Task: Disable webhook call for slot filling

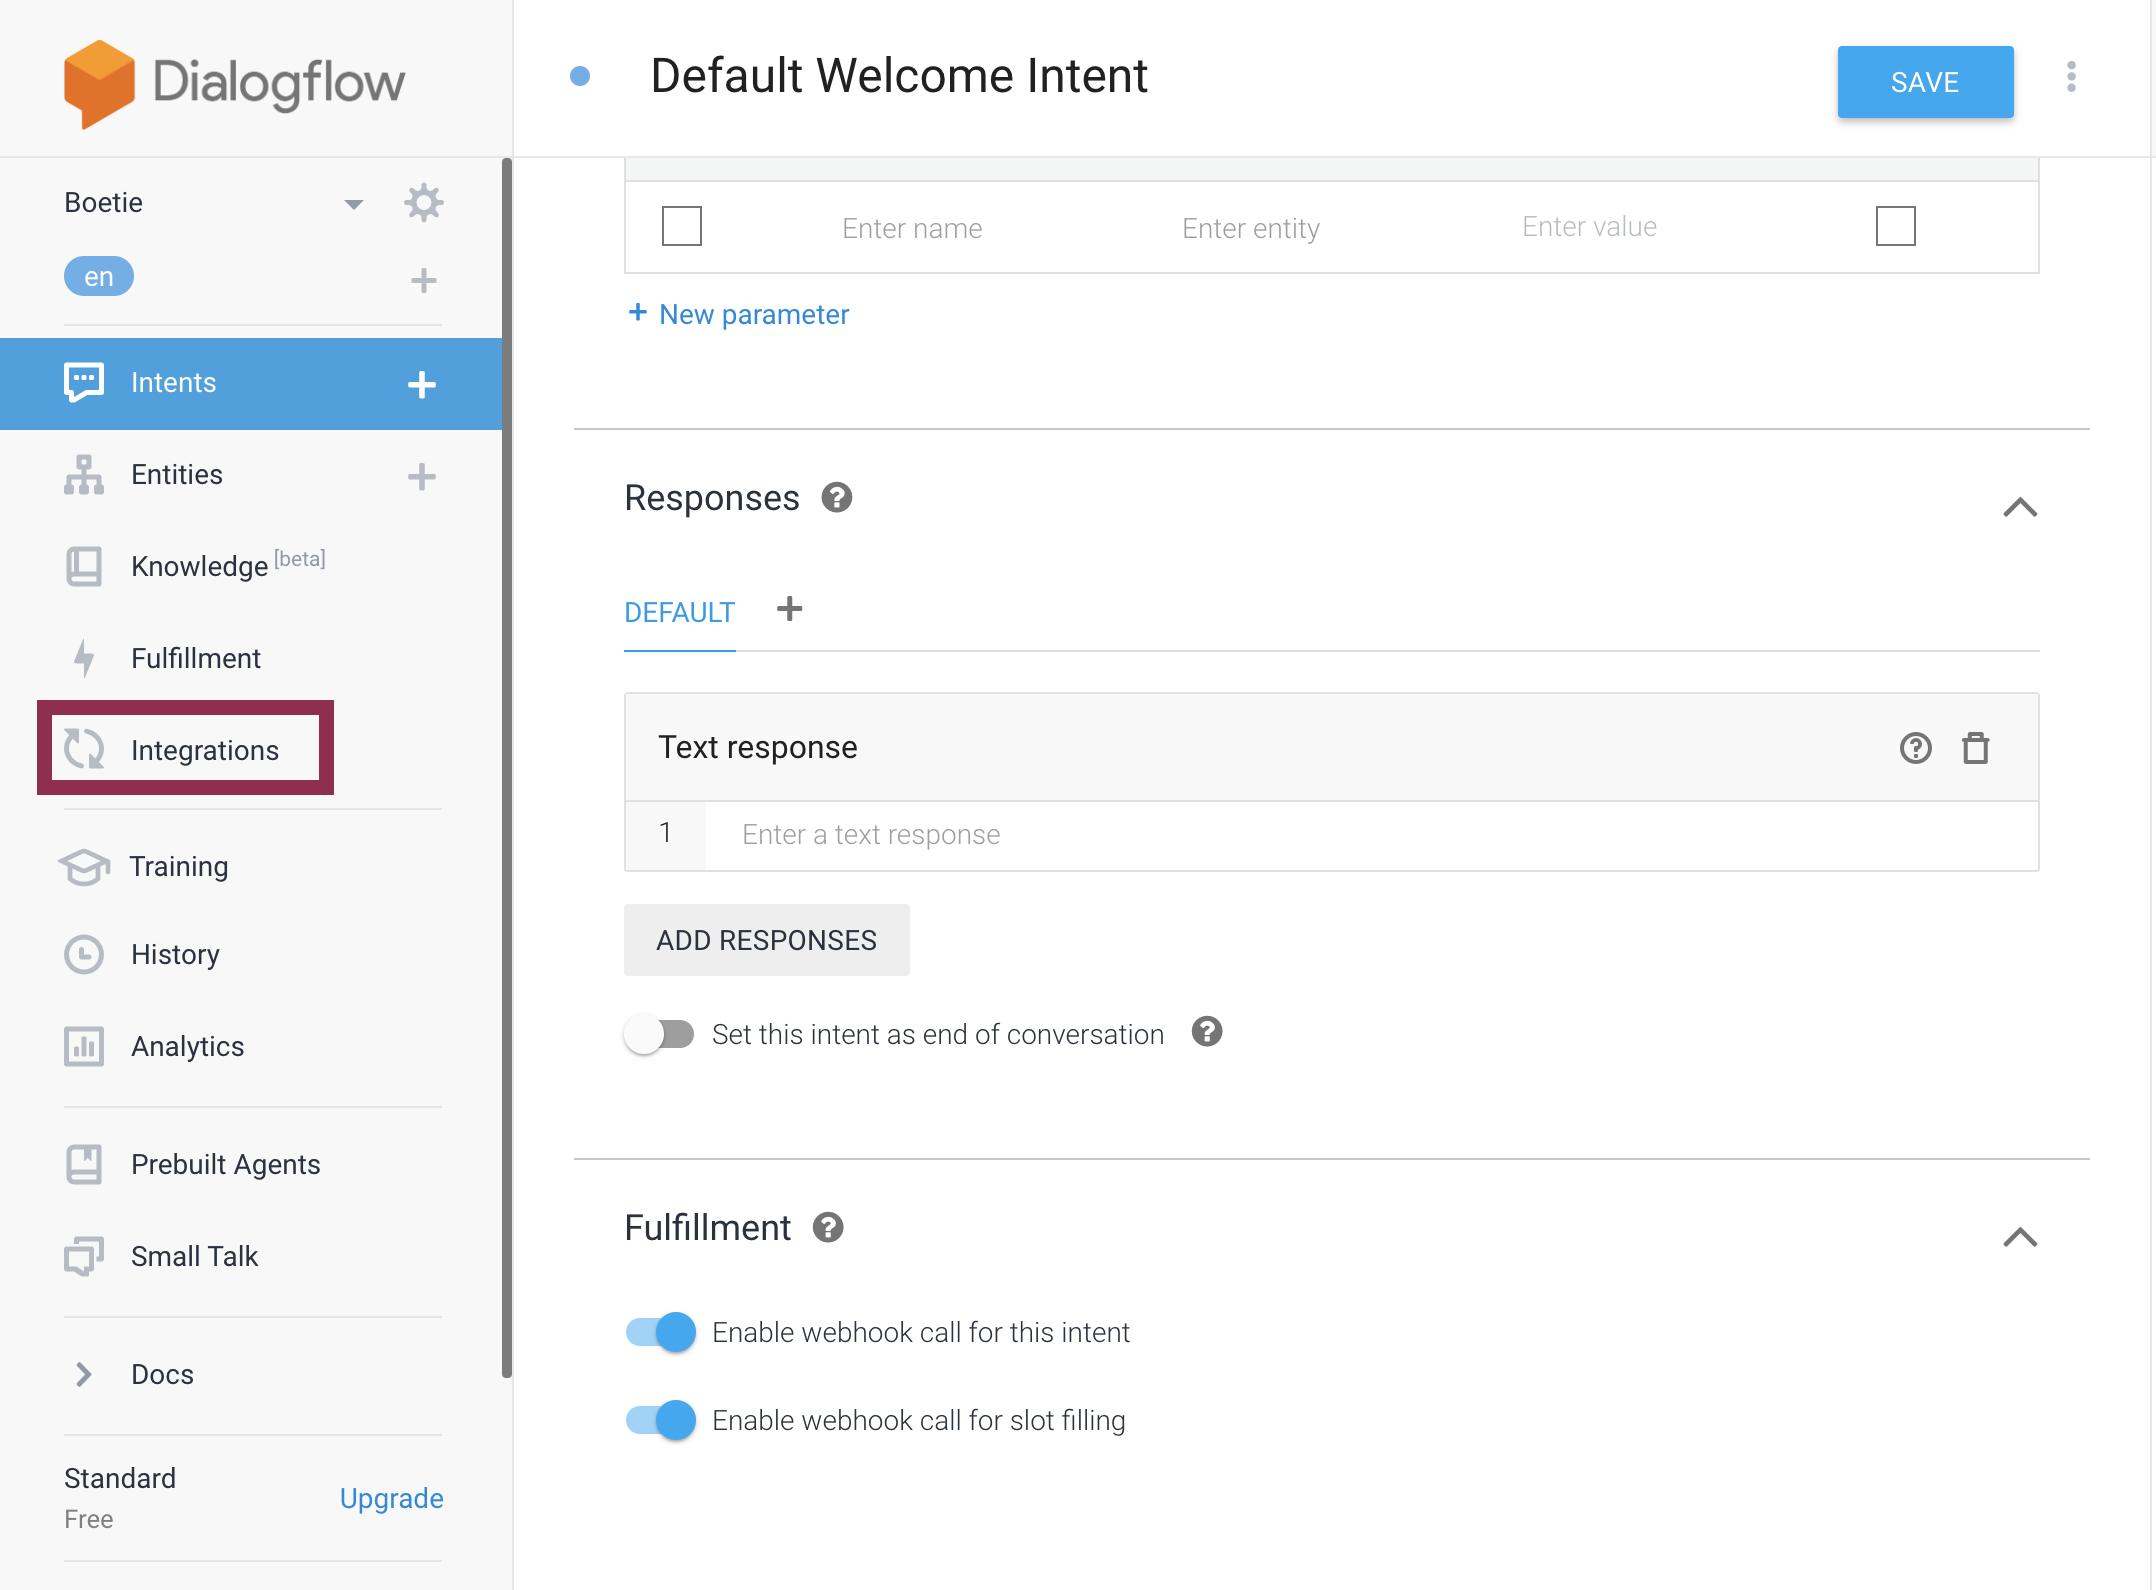Action: (661, 1420)
